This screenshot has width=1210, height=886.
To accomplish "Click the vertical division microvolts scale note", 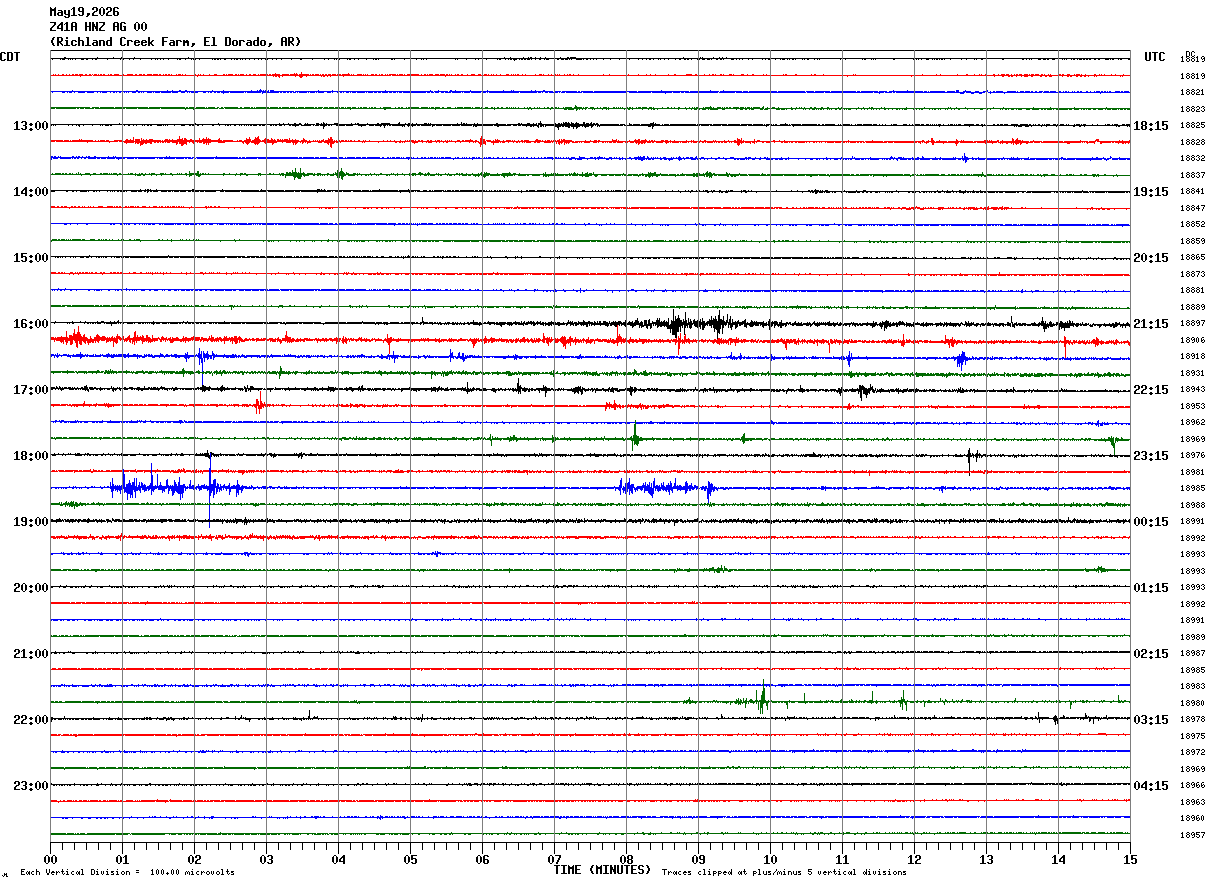I will point(127,872).
